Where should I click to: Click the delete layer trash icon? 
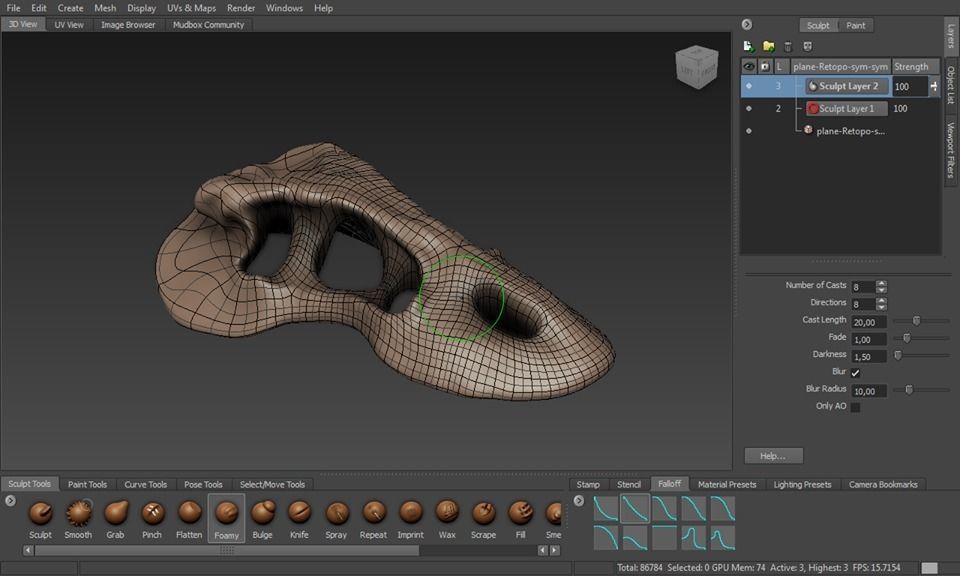(x=788, y=47)
